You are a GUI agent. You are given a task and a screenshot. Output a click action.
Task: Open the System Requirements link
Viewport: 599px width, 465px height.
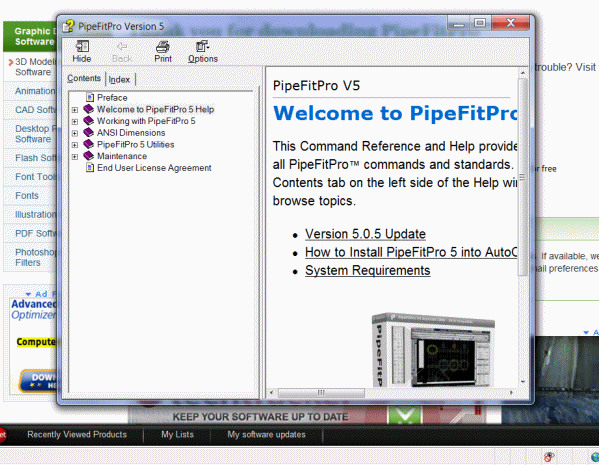click(367, 271)
